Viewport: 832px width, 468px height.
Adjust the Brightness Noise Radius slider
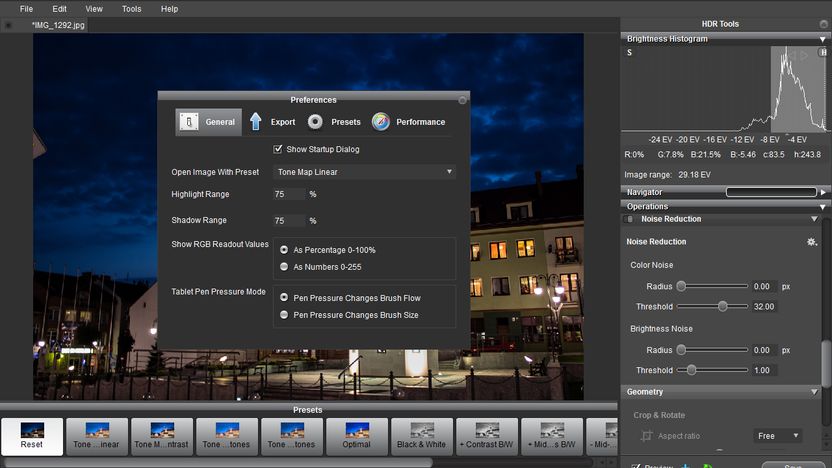pyautogui.click(x=681, y=350)
